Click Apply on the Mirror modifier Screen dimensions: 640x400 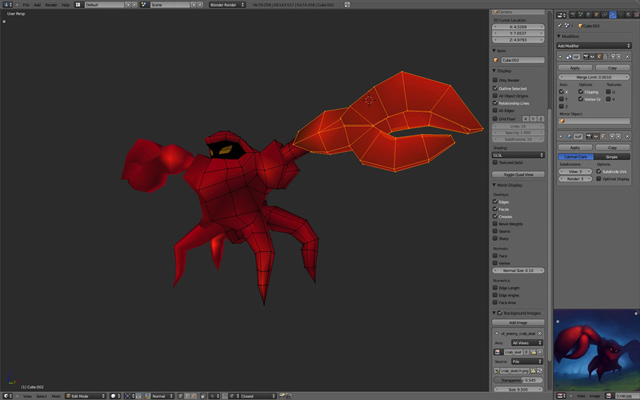575,67
